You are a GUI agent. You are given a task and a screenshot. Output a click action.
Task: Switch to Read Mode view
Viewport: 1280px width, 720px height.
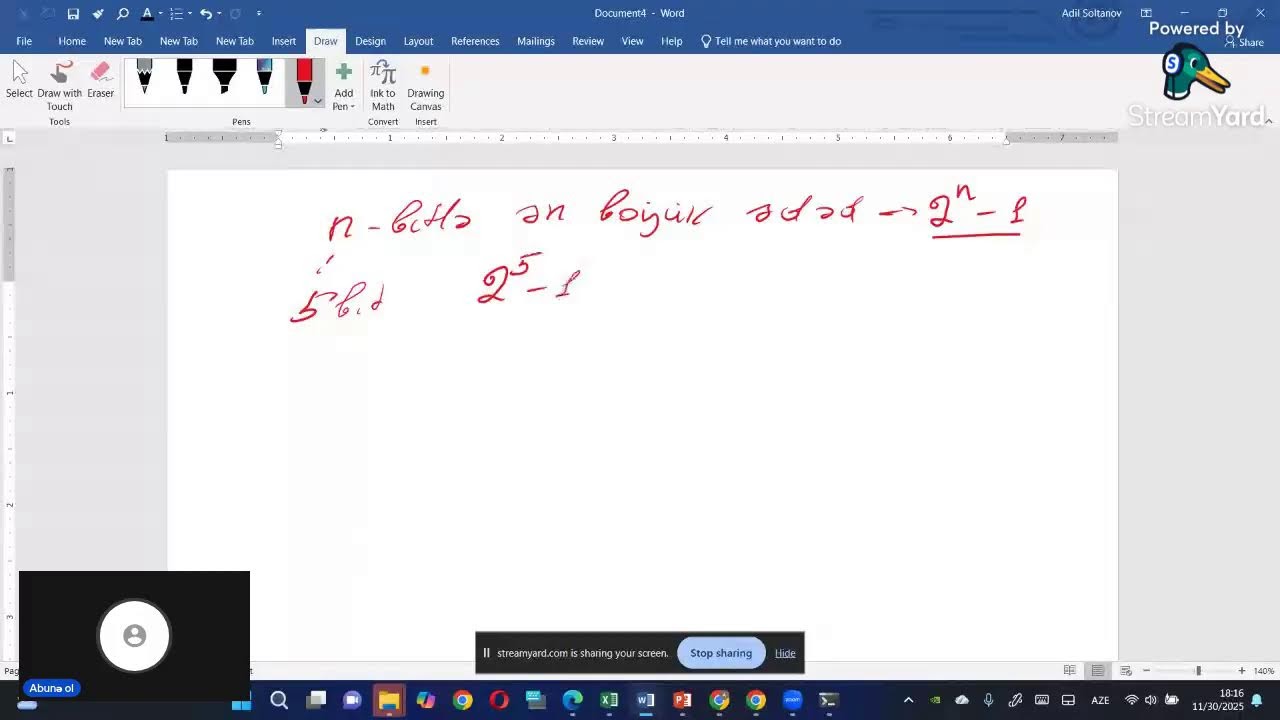(1070, 671)
